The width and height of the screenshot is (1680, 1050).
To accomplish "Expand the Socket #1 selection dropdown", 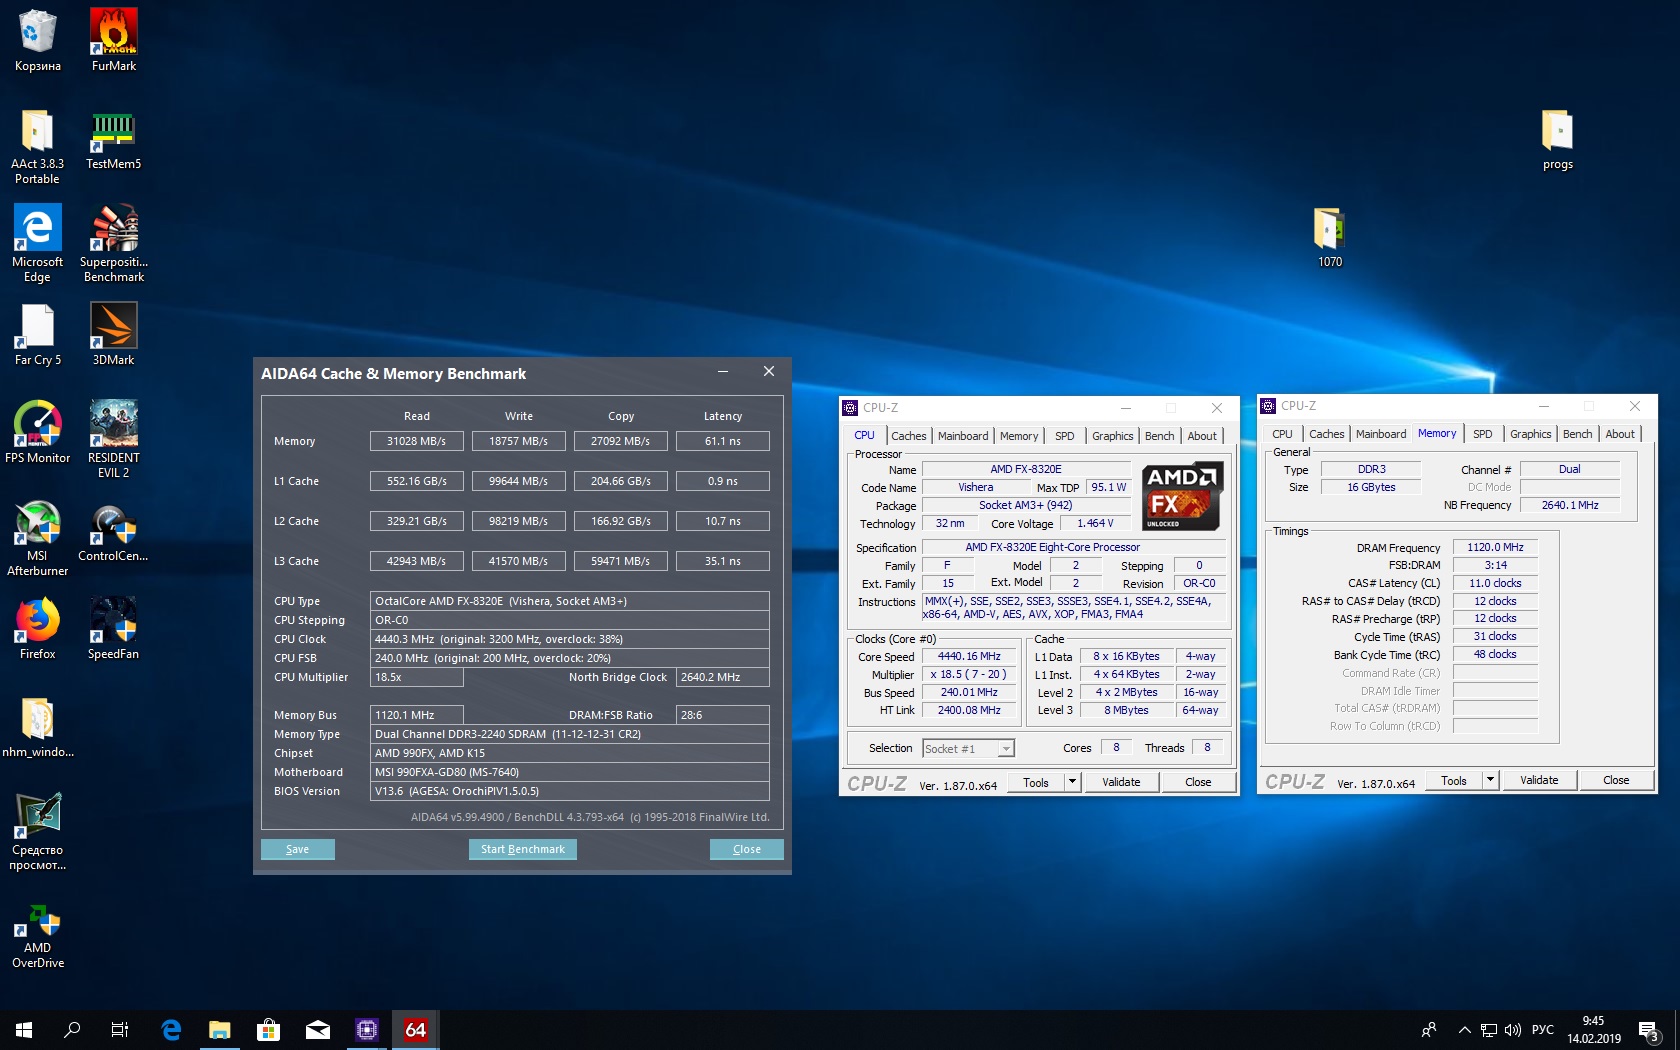I will pyautogui.click(x=1006, y=749).
